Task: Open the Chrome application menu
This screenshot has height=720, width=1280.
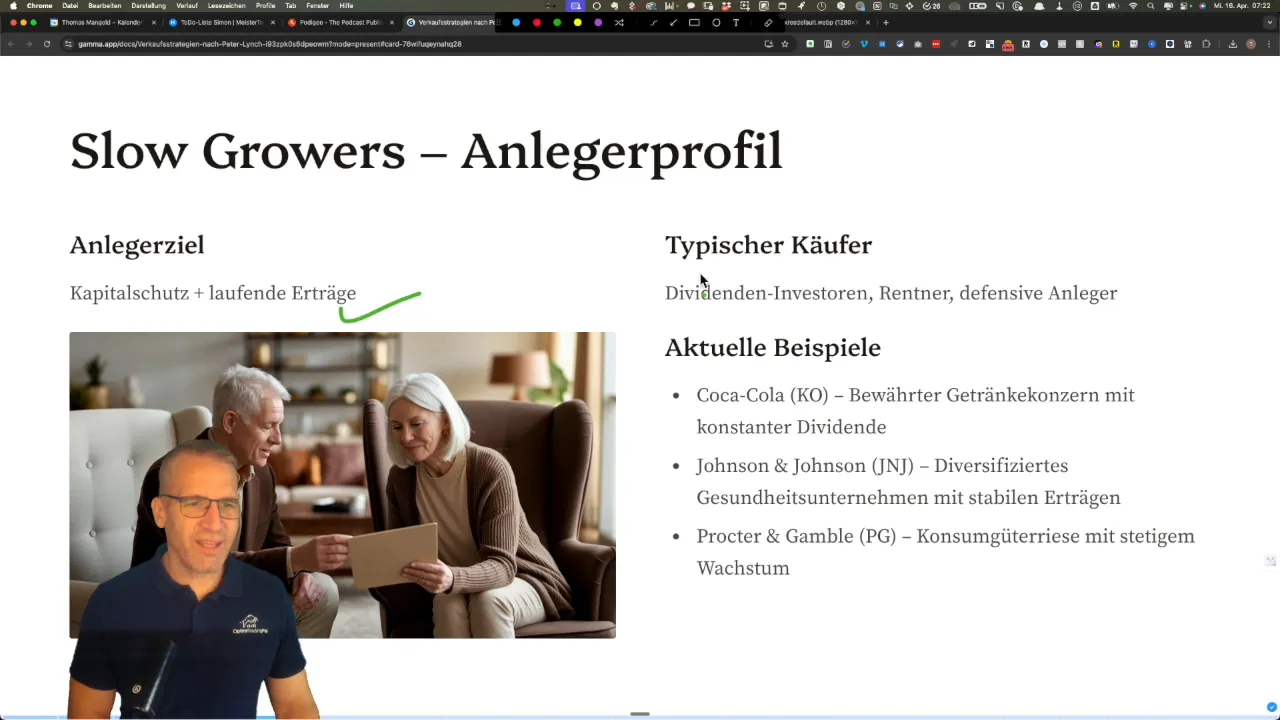Action: point(39,5)
